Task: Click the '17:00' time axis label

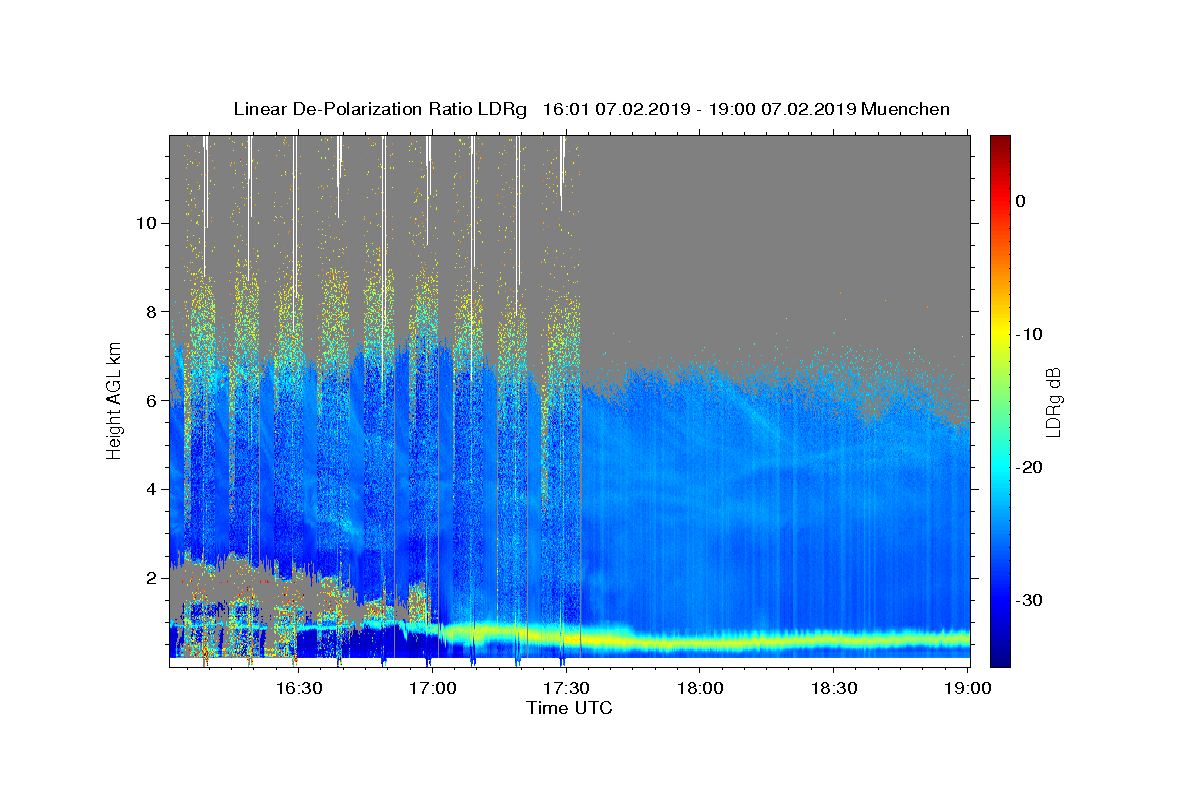Action: [x=432, y=688]
